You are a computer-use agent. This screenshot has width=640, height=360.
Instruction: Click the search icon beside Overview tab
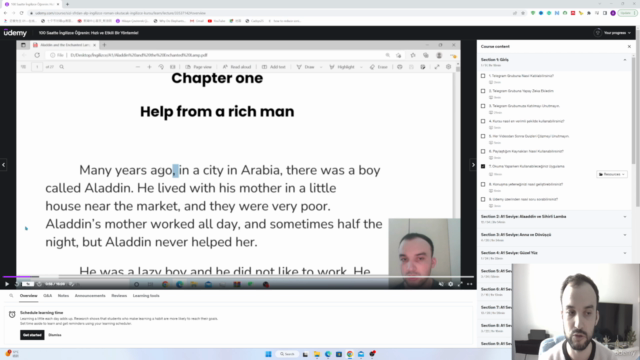click(11, 296)
